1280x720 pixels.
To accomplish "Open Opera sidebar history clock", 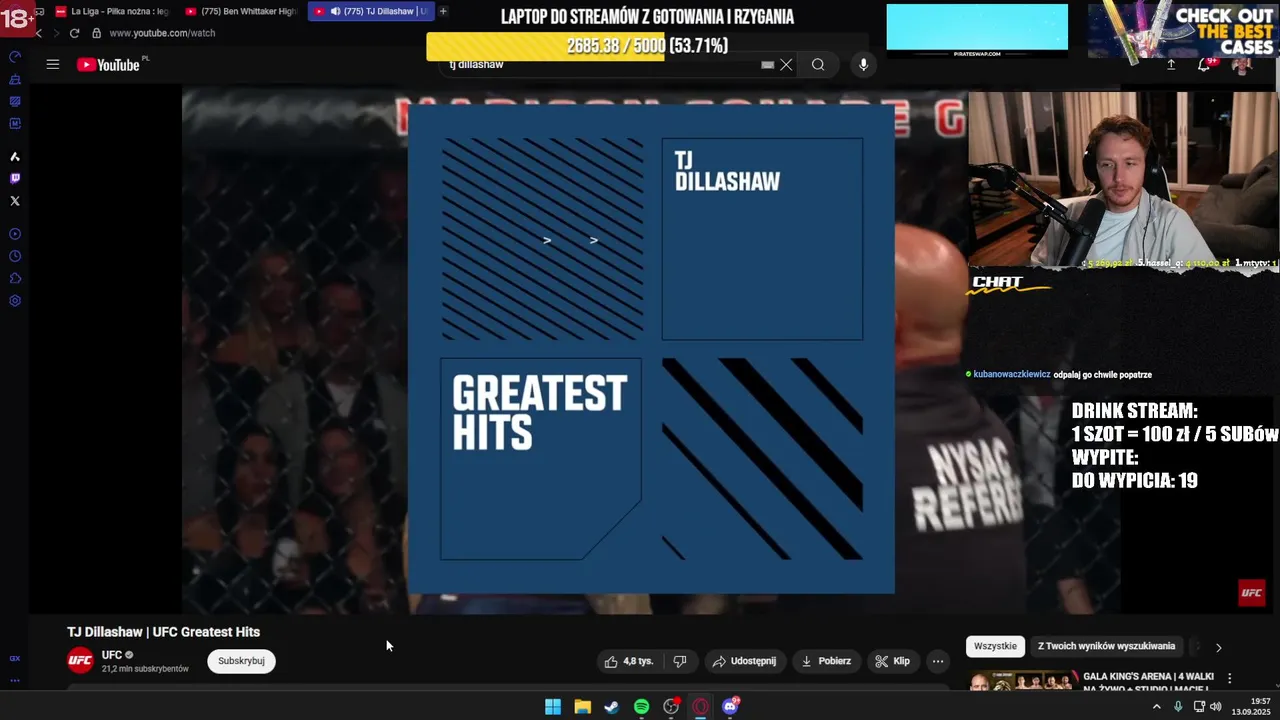I will coord(15,256).
